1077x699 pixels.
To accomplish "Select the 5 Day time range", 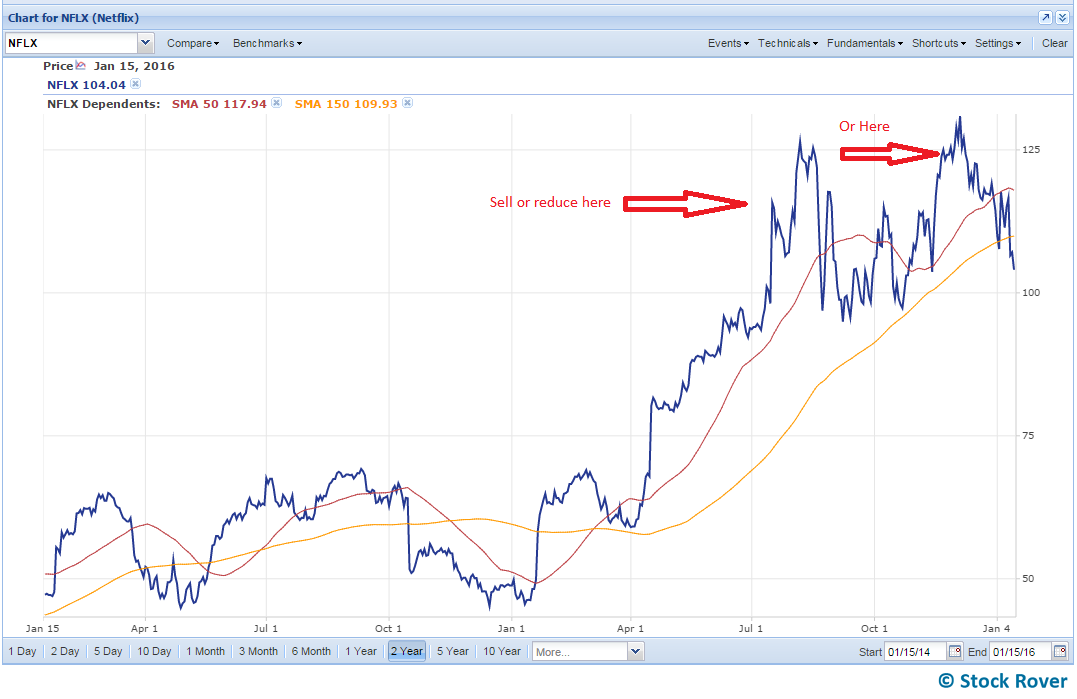I will 108,651.
